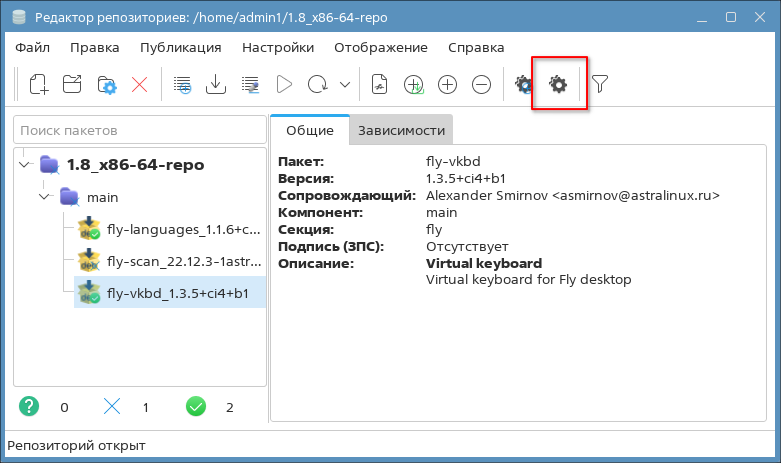Click the new repository icon
Viewport: 781px width, 463px height.
click(38, 85)
